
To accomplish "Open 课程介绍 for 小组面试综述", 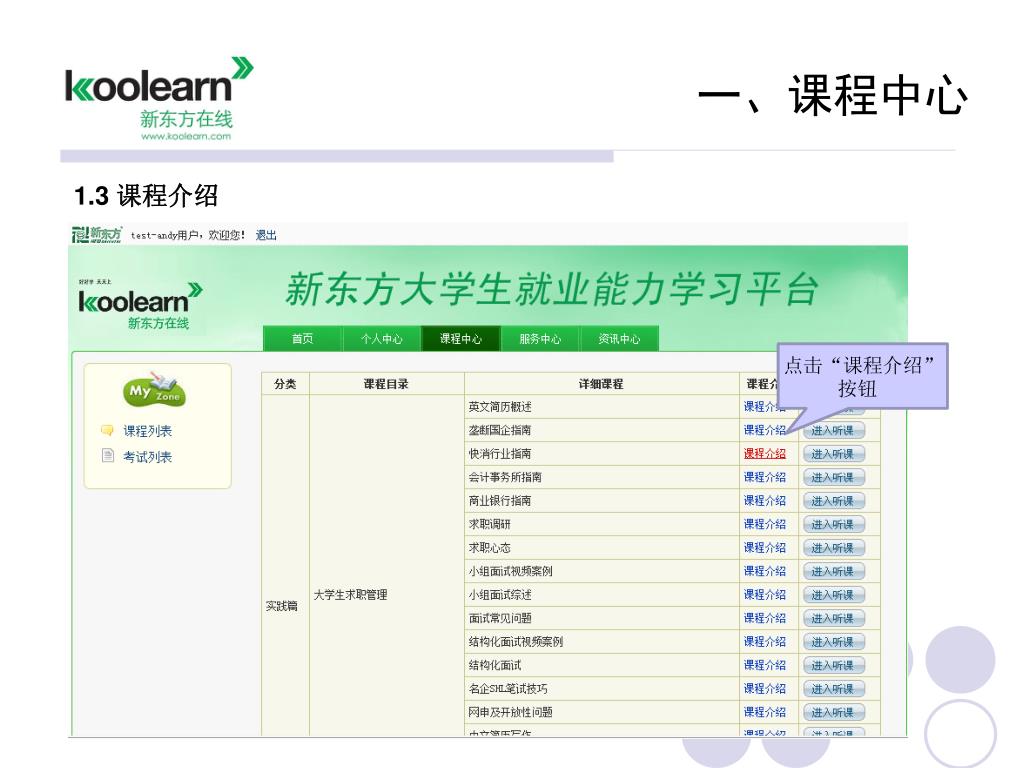I will [764, 595].
